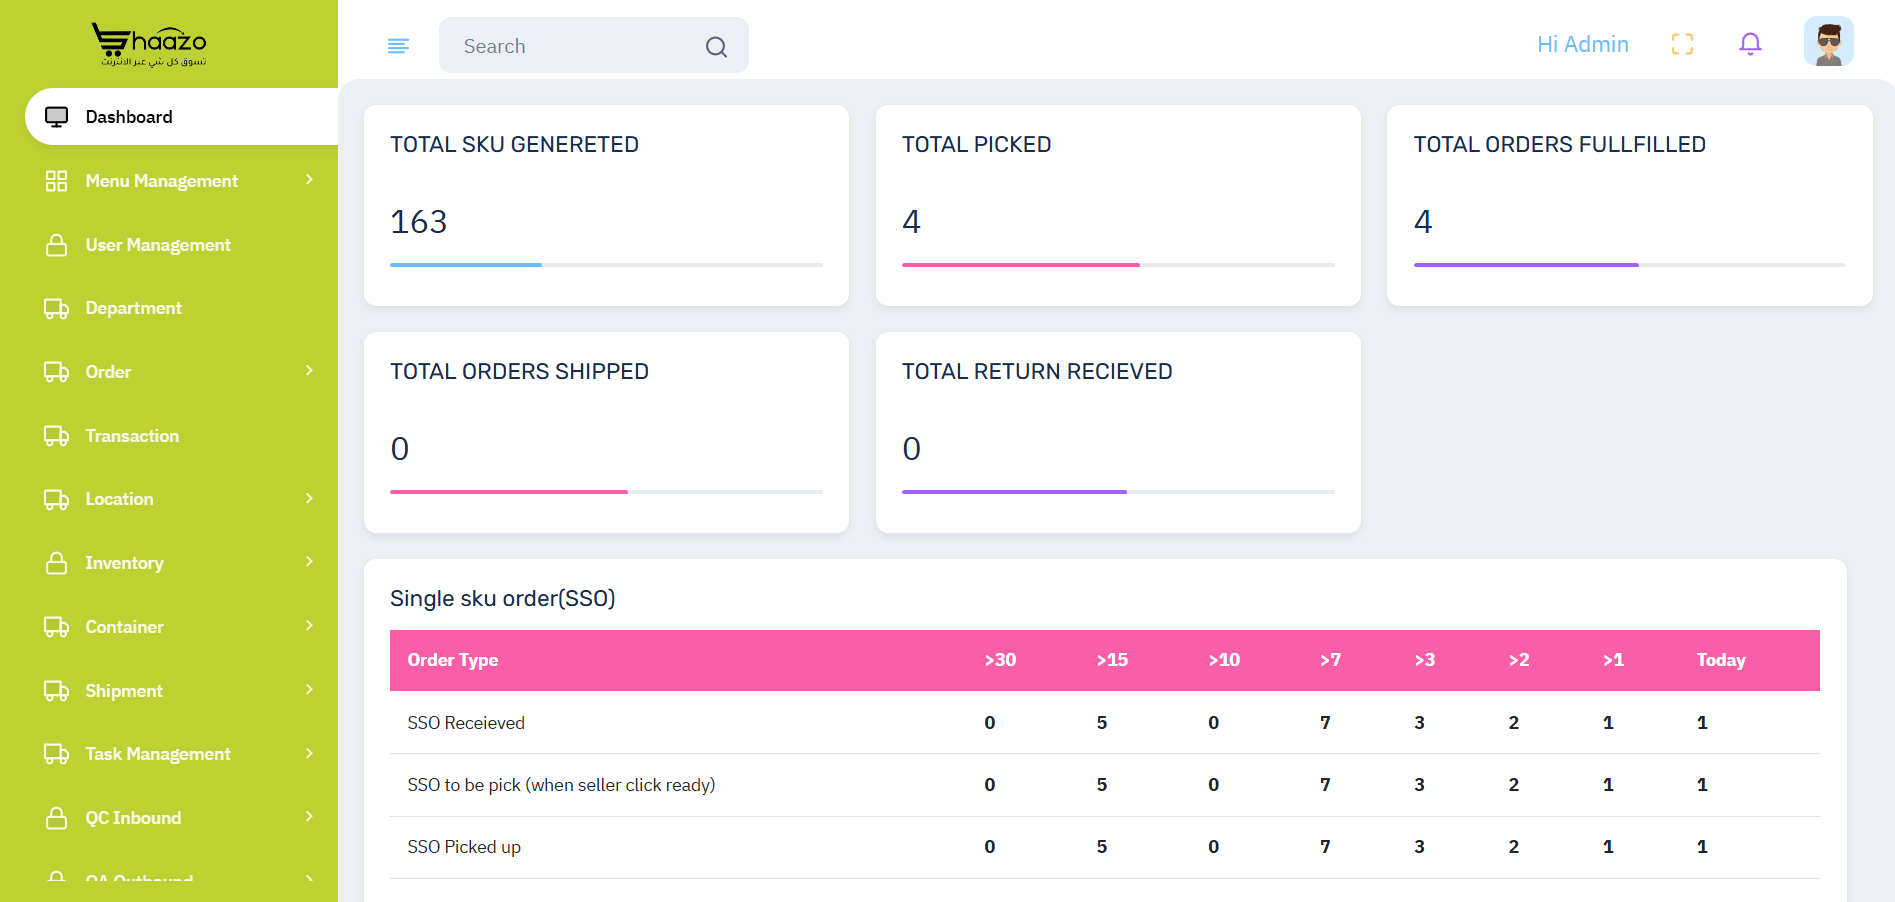Viewport: 1895px width, 902px height.
Task: Click the >15 column header
Action: 1112,660
